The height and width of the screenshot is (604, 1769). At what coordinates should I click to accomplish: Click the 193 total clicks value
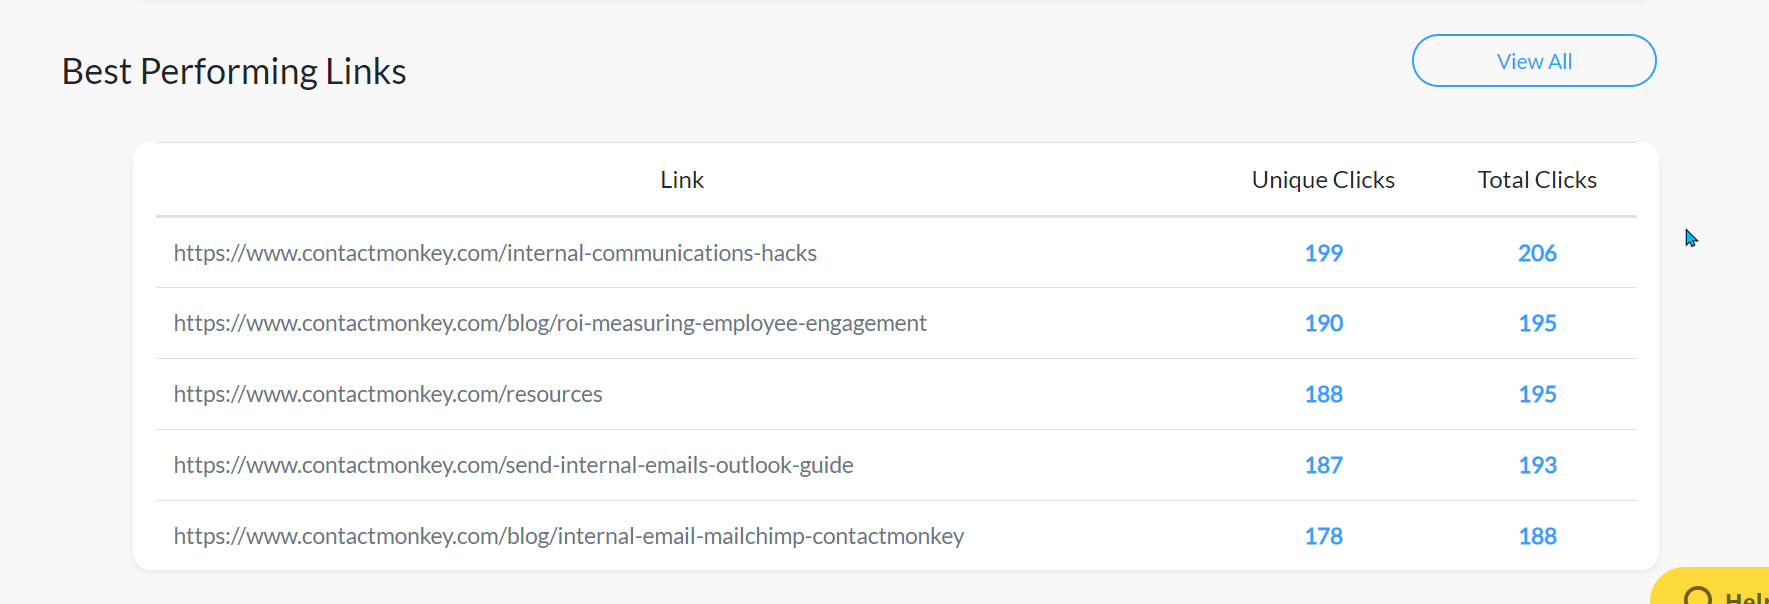[1537, 465]
